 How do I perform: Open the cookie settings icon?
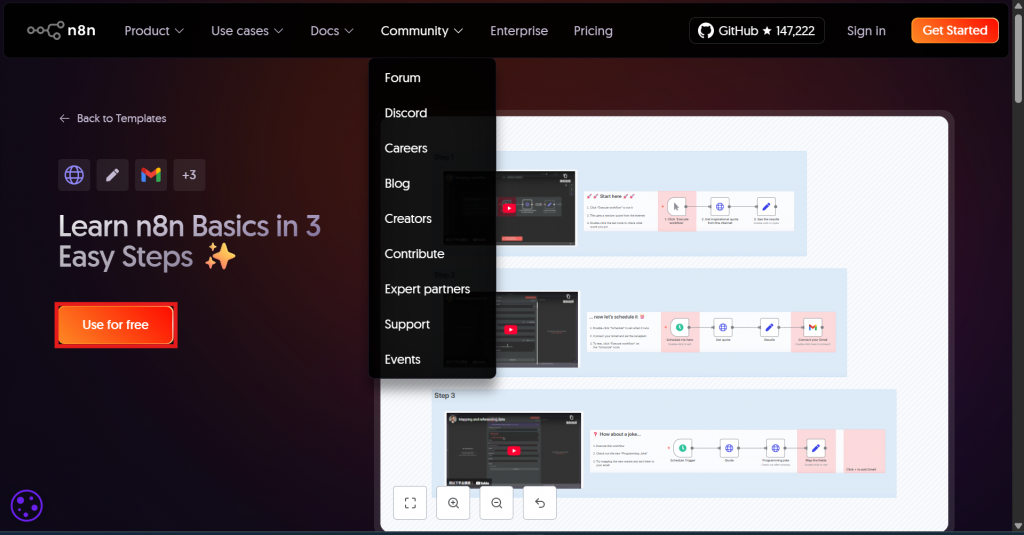coord(27,506)
